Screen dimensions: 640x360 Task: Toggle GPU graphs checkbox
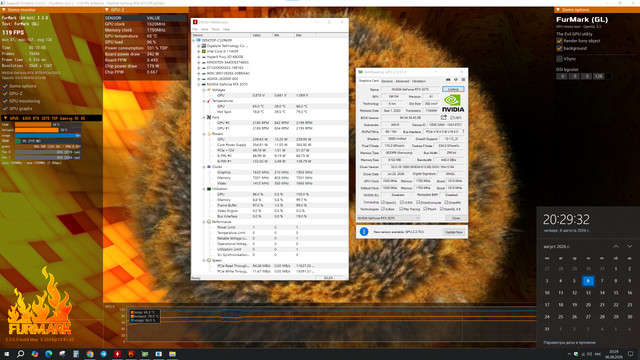(x=5, y=109)
